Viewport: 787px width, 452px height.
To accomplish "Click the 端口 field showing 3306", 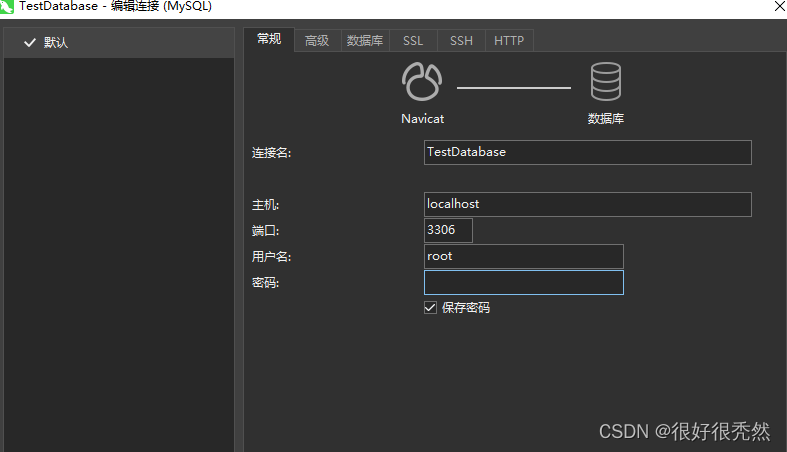I will click(448, 230).
